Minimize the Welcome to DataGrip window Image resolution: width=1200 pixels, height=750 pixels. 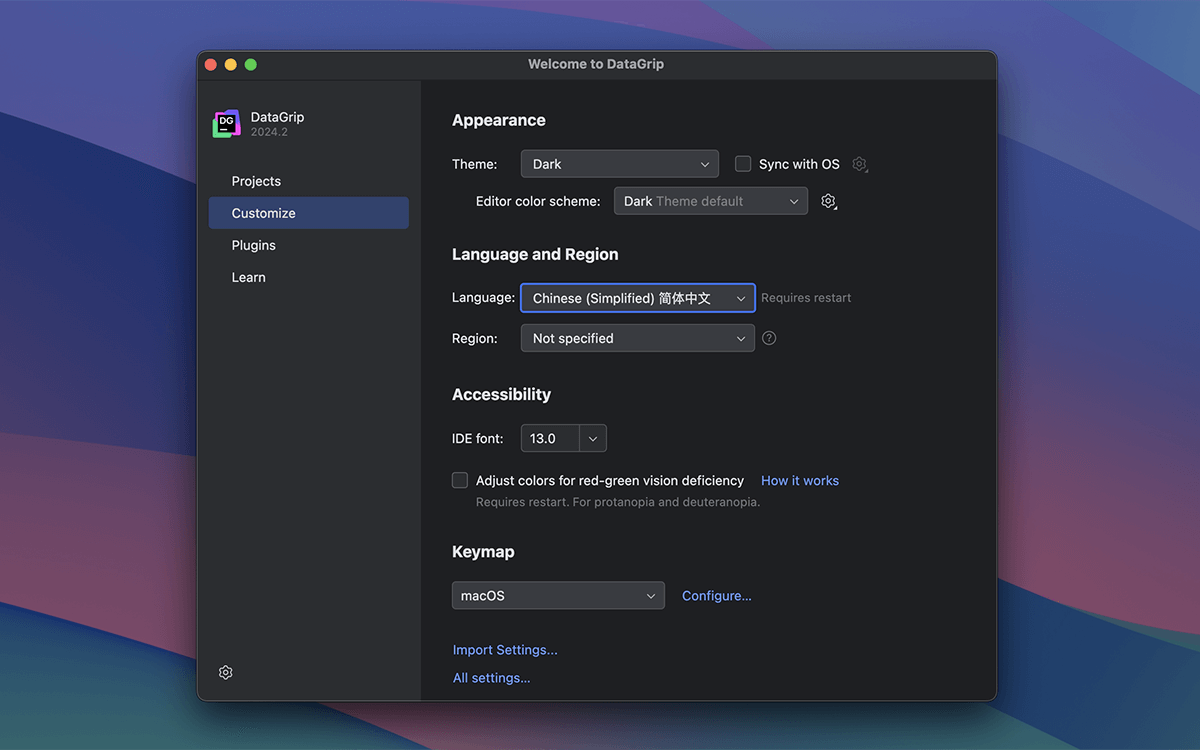[x=231, y=64]
